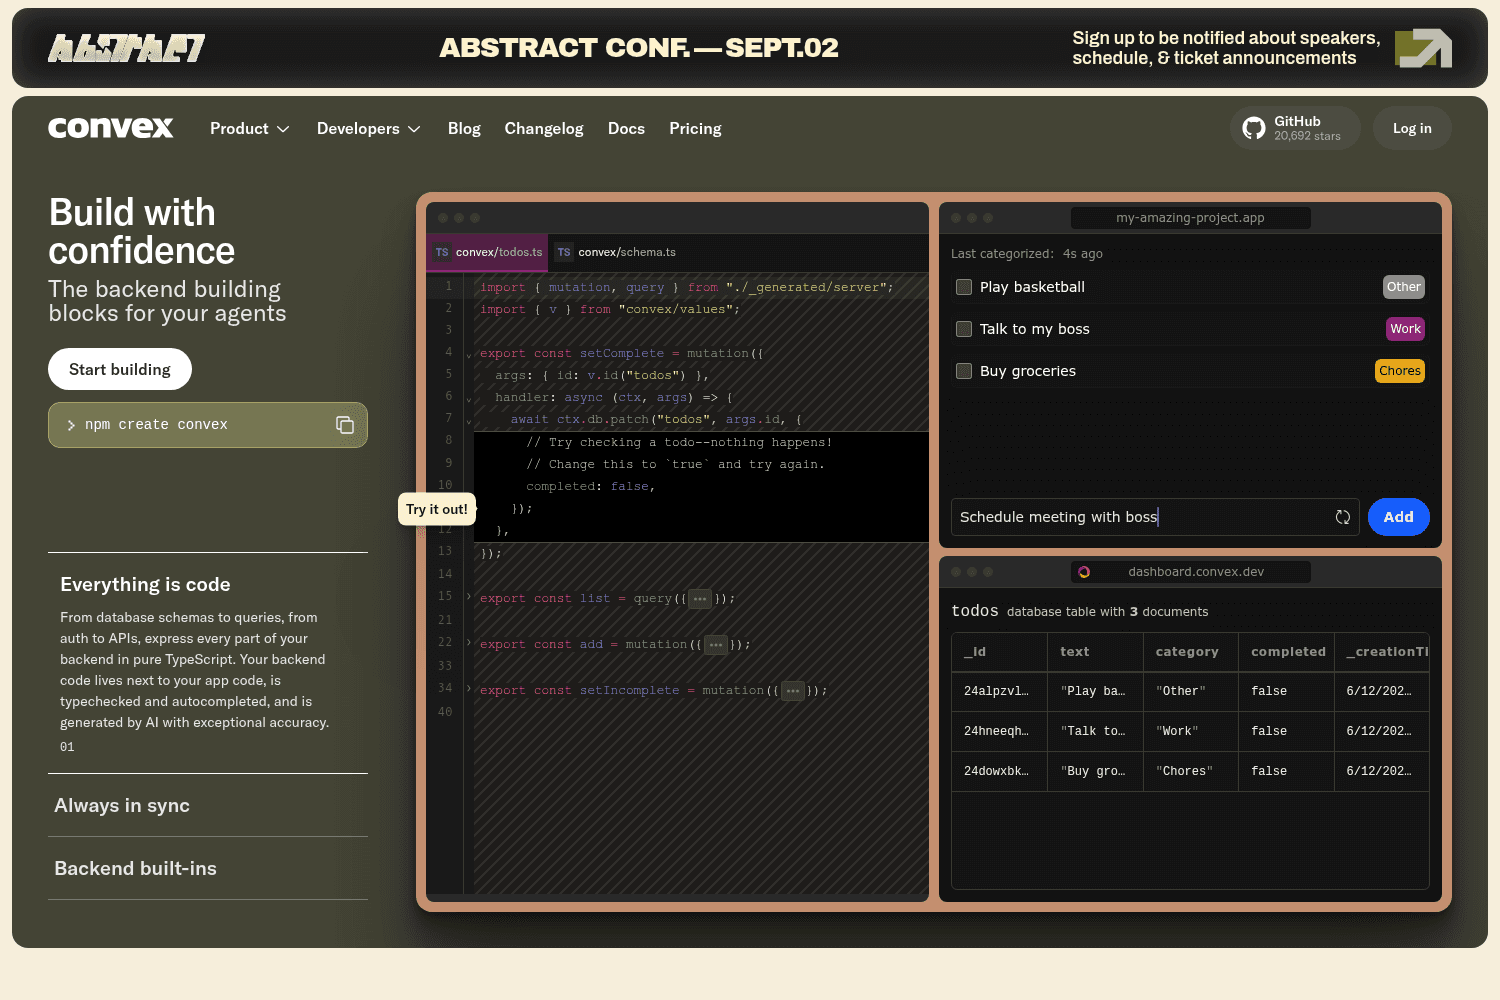Check the Buy groceries todo
Viewport: 1500px width, 1000px height.
pos(964,371)
